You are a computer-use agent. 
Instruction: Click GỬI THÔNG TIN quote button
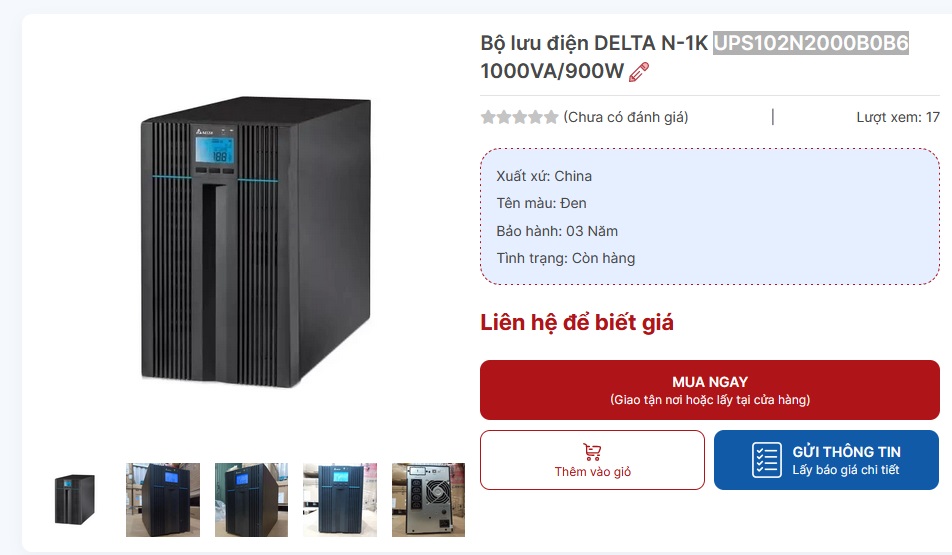click(x=826, y=460)
